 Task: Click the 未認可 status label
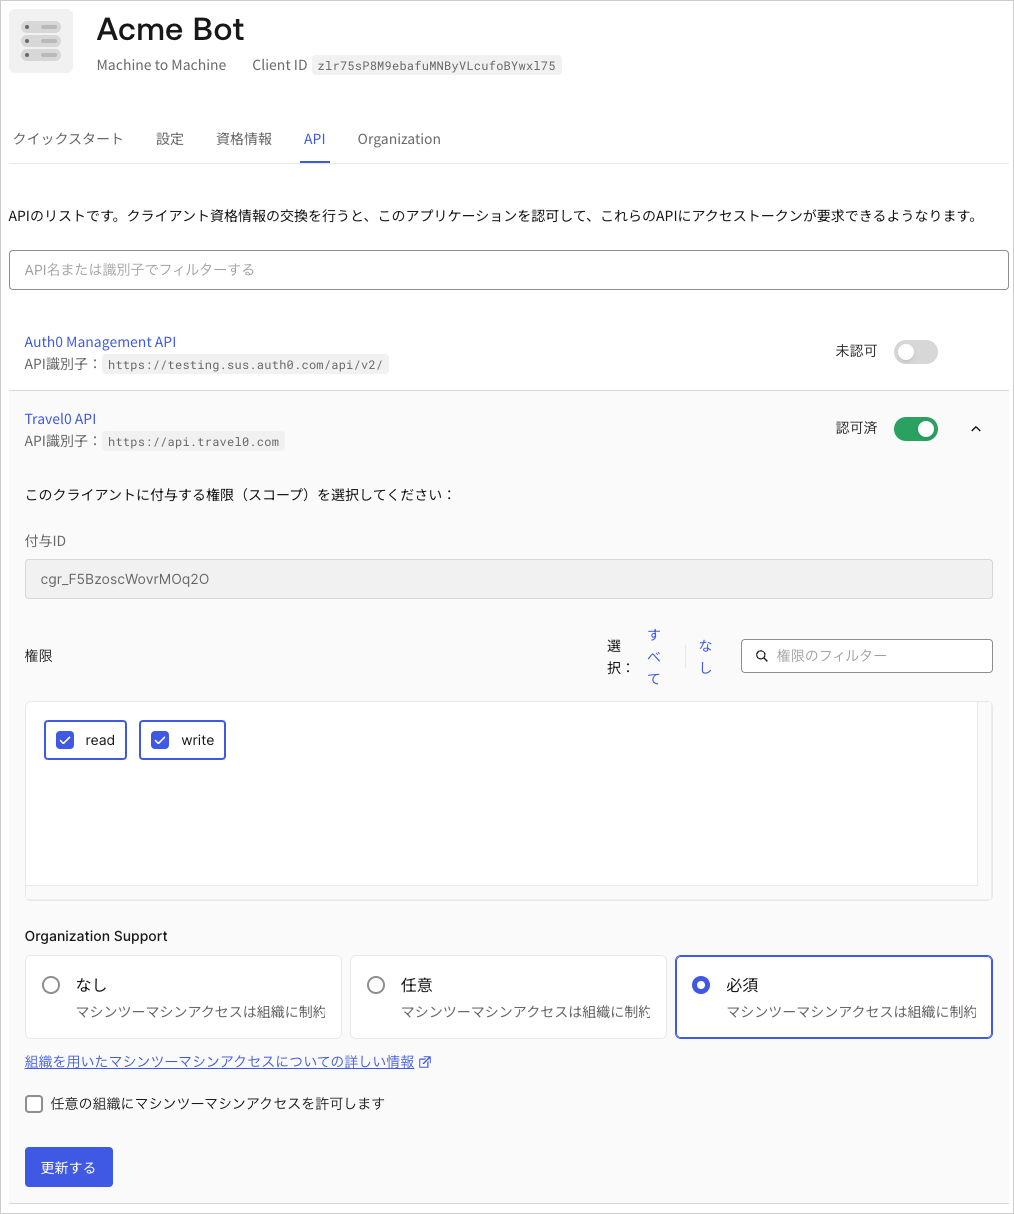(x=856, y=351)
